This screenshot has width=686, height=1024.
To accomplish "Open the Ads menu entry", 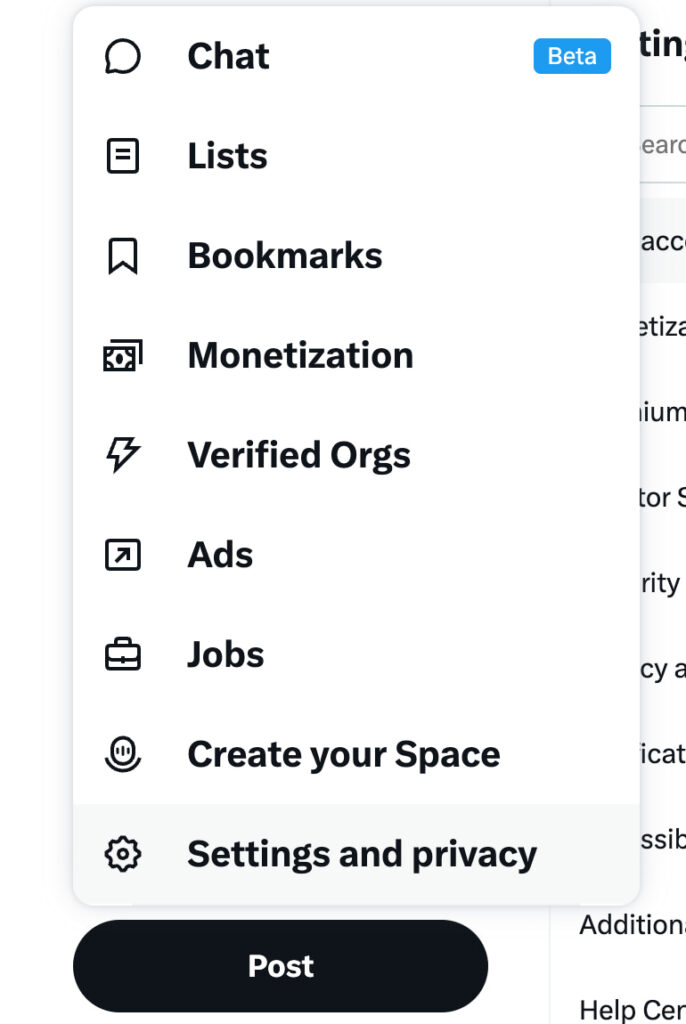I will point(220,555).
